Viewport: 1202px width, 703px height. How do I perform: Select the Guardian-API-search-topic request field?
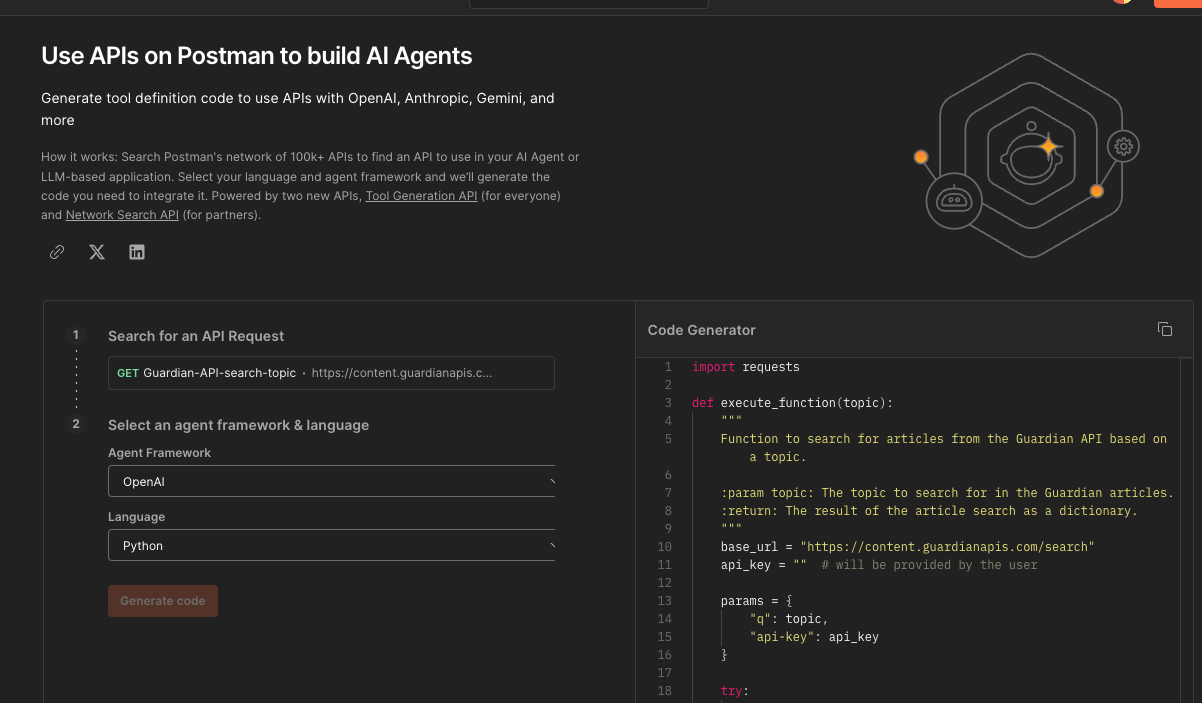[x=331, y=373]
